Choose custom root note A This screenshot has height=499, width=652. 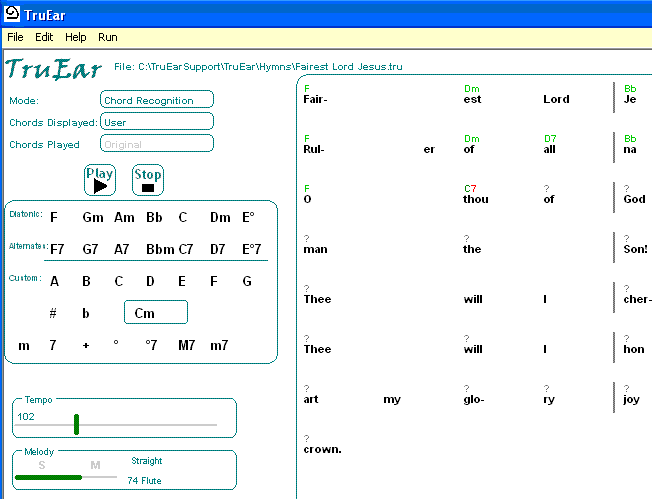[54, 282]
